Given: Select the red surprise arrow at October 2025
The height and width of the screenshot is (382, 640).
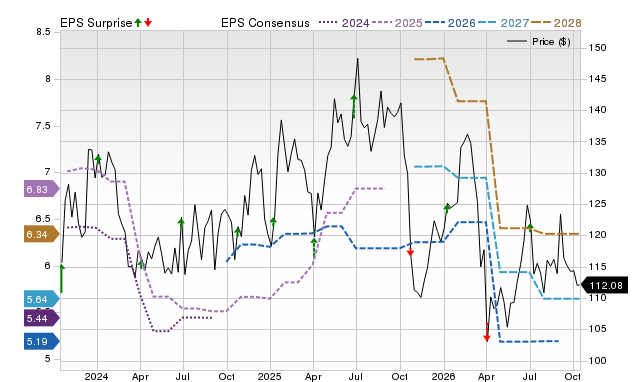Looking at the screenshot, I should point(410,251).
